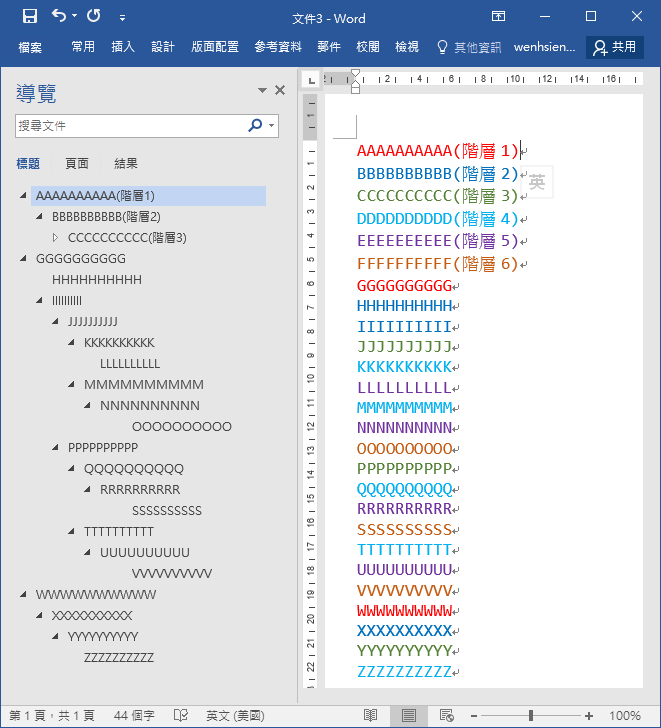Click the zoom slider handle
Screen dimensions: 661x728
point(531,715)
